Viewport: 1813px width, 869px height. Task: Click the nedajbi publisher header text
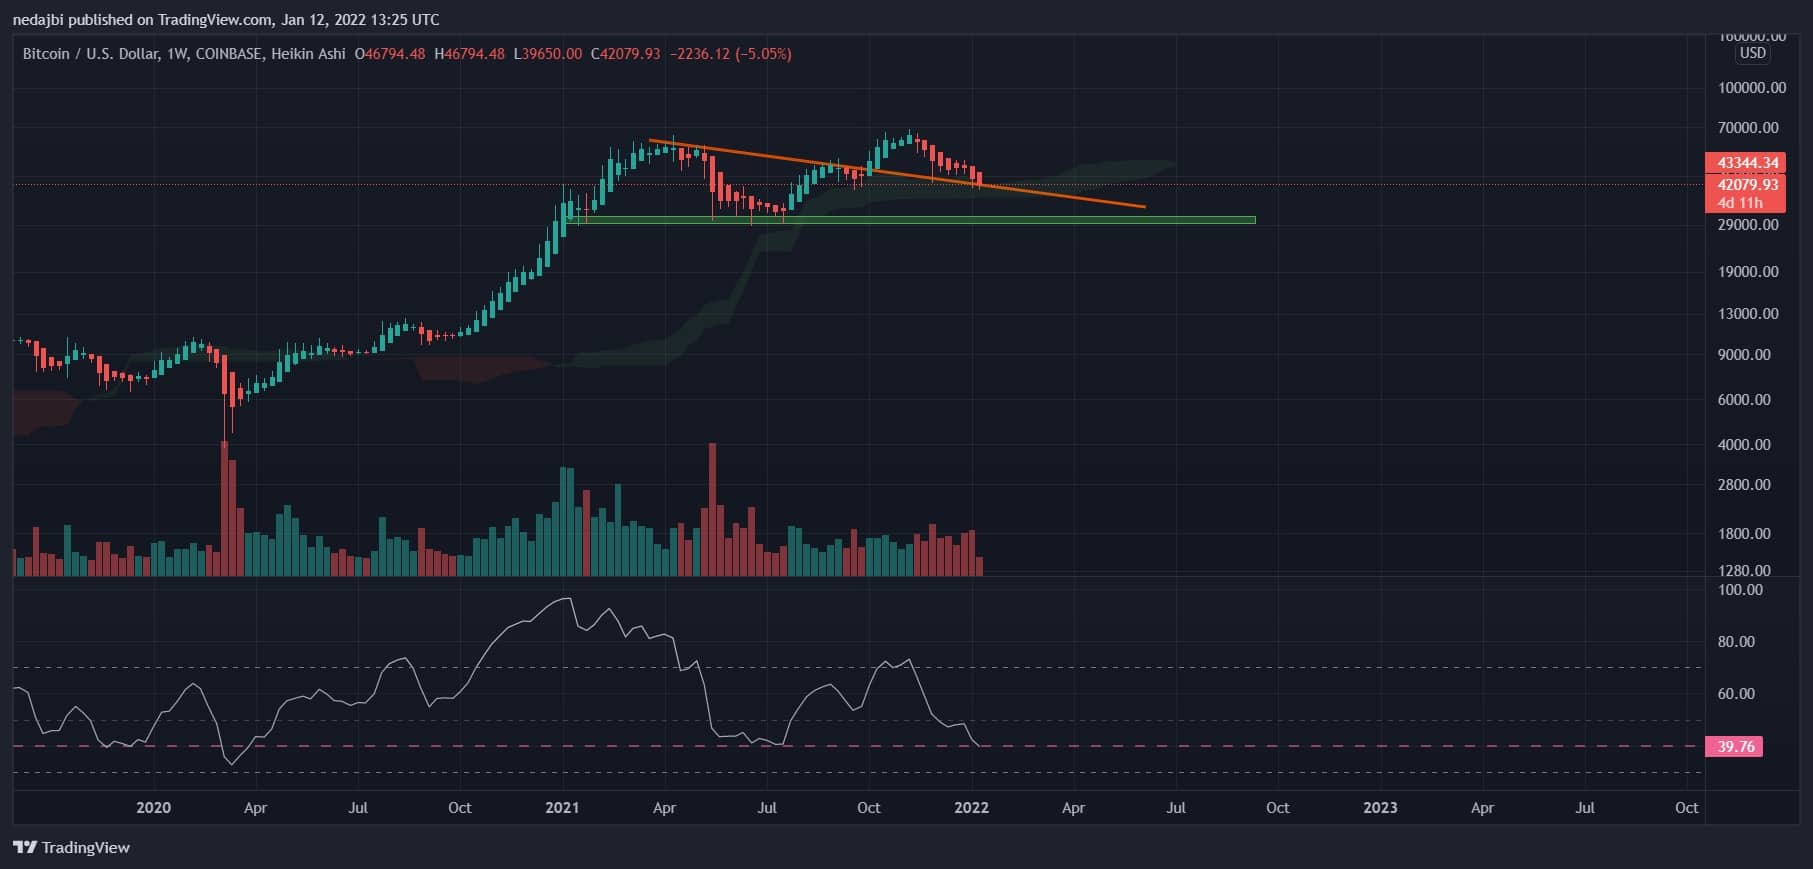(x=225, y=19)
